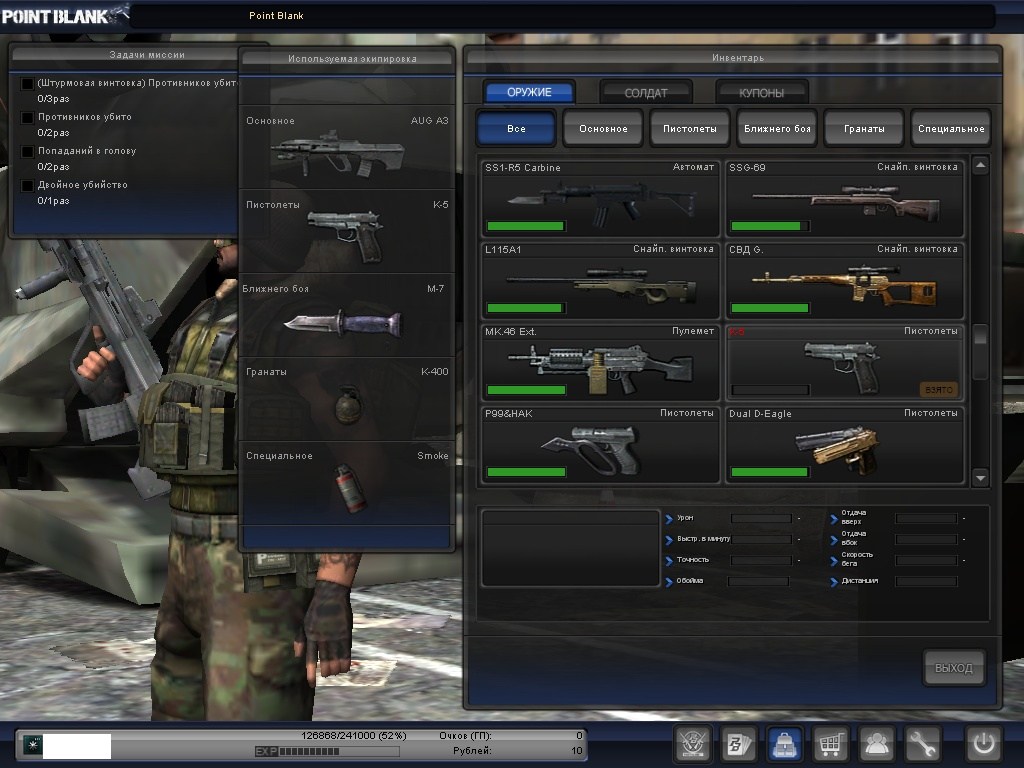The height and width of the screenshot is (768, 1024).
Task: Click SS1-R5 Carbine green durability bar
Action: pyautogui.click(x=526, y=226)
